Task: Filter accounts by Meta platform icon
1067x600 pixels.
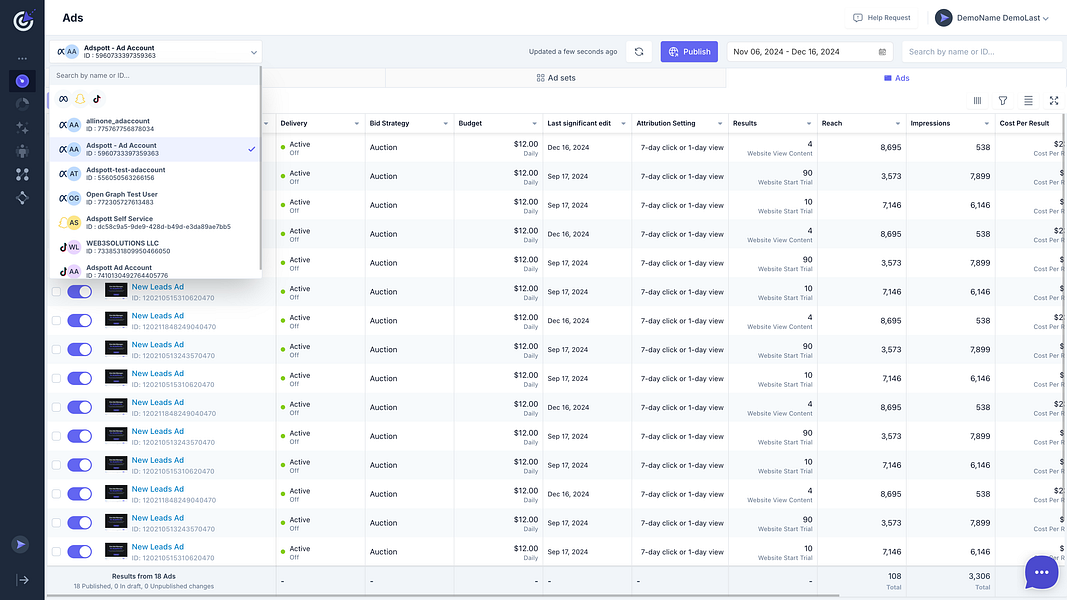Action: 63,99
